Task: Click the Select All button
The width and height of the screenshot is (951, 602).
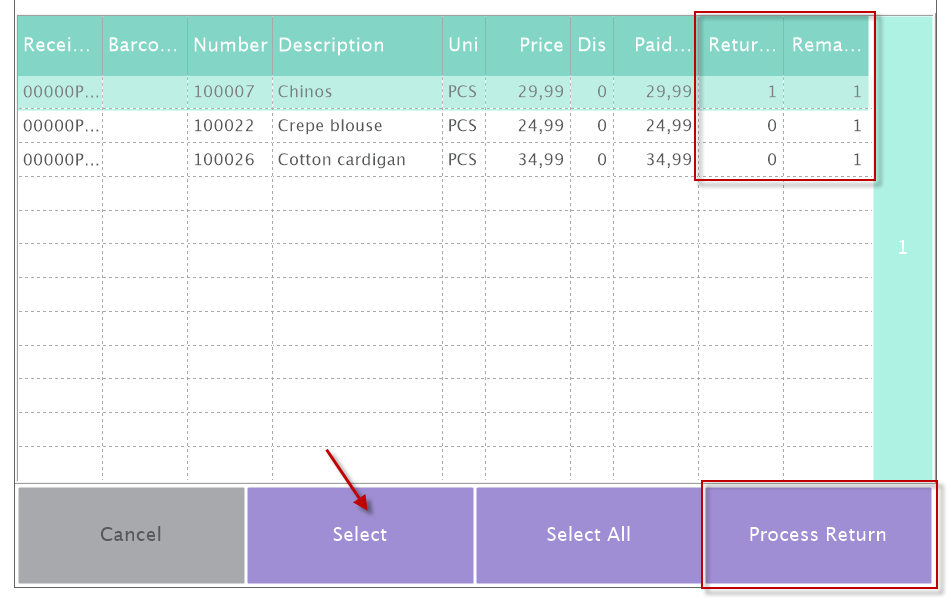Action: pos(588,535)
